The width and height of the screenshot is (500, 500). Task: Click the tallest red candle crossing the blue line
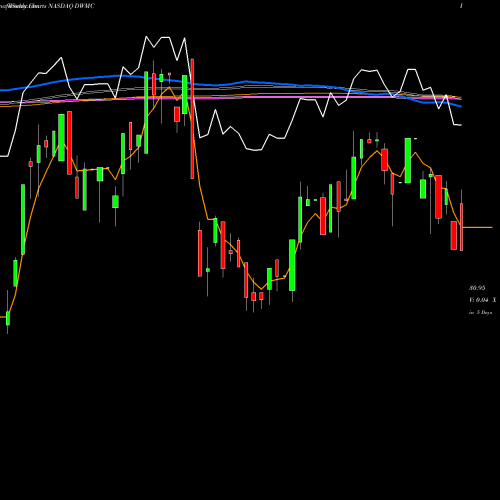192,119
